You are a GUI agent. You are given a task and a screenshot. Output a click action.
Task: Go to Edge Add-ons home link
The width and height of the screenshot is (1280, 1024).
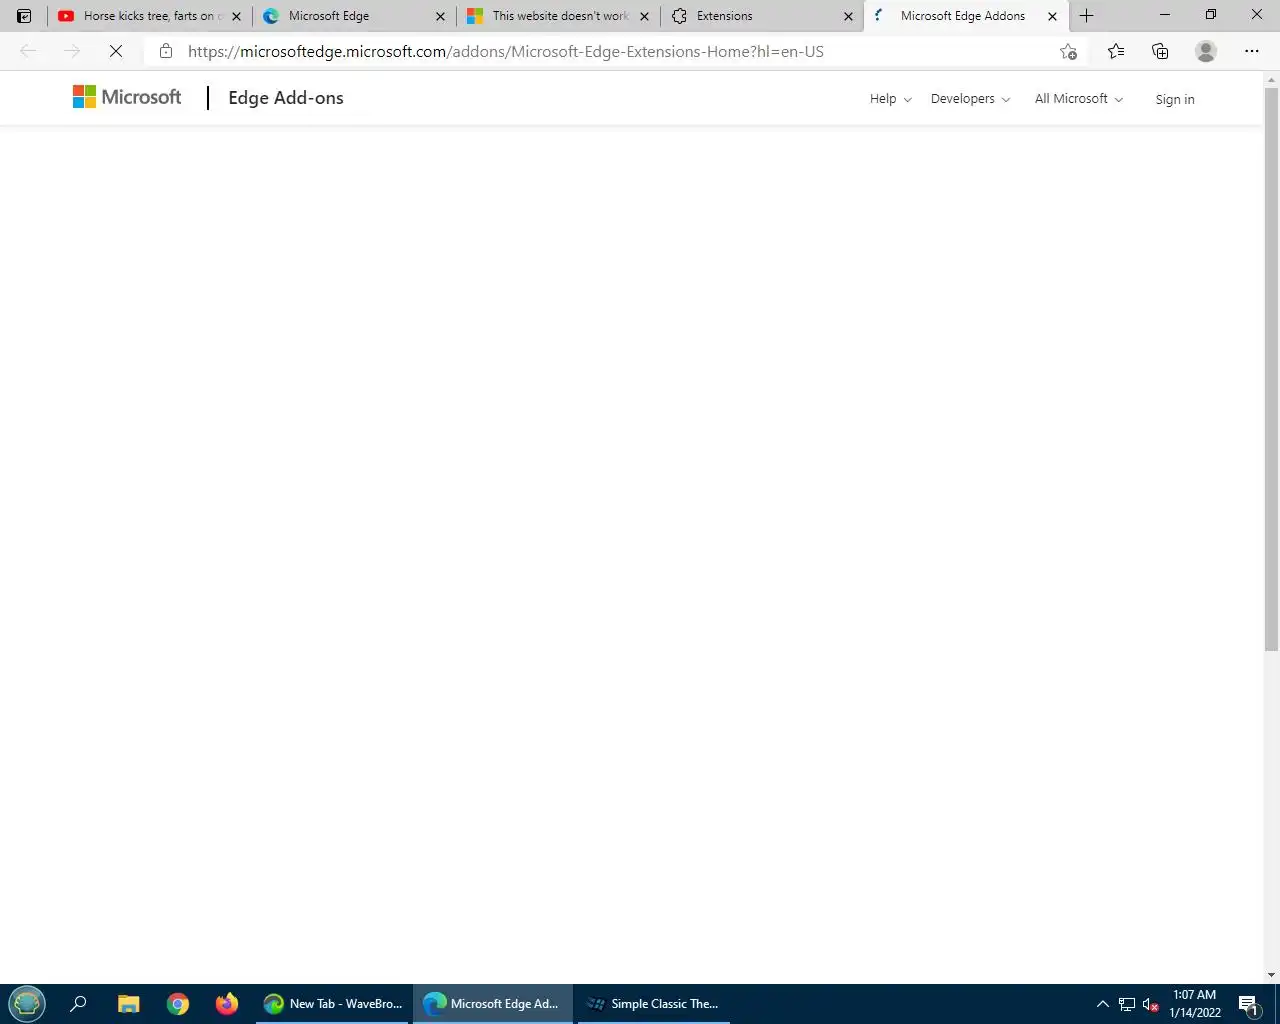[286, 98]
